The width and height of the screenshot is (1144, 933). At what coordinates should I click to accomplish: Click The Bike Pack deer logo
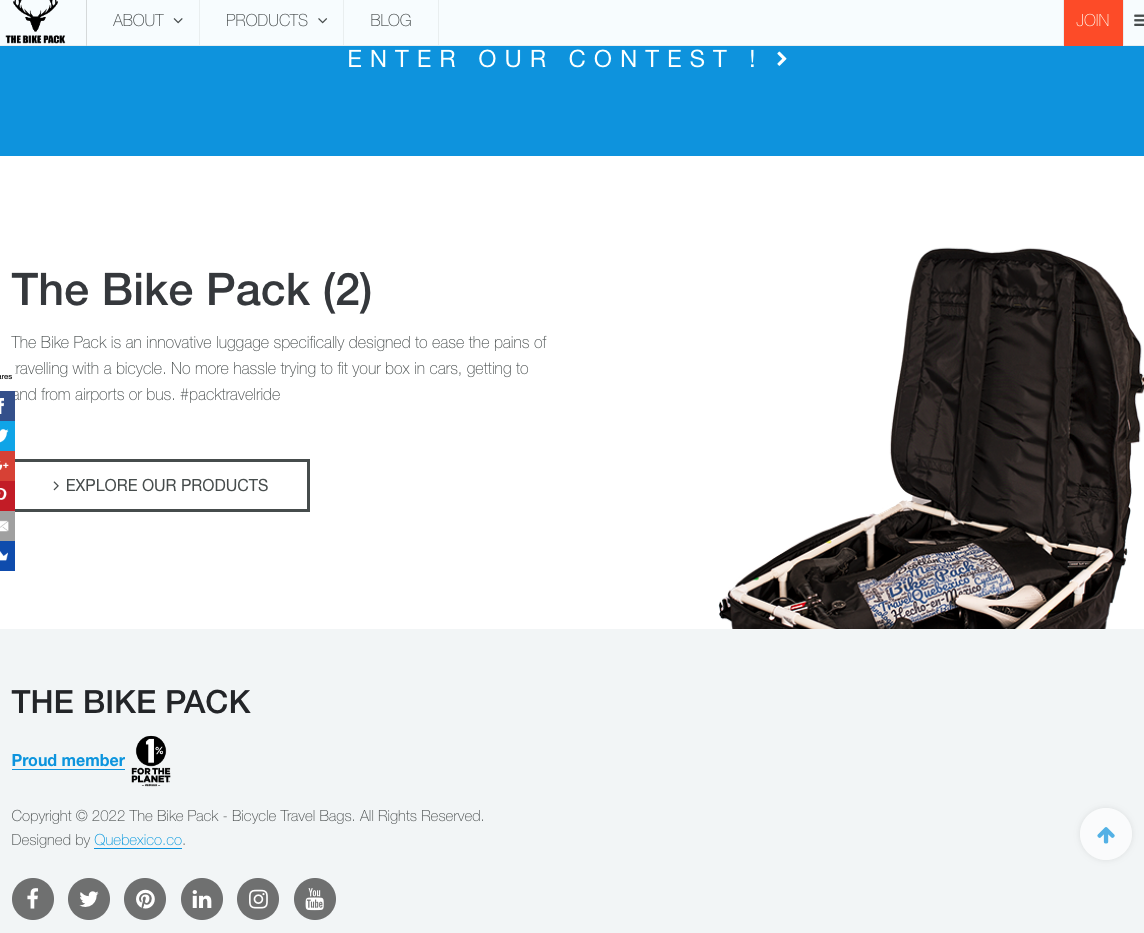coord(36,22)
